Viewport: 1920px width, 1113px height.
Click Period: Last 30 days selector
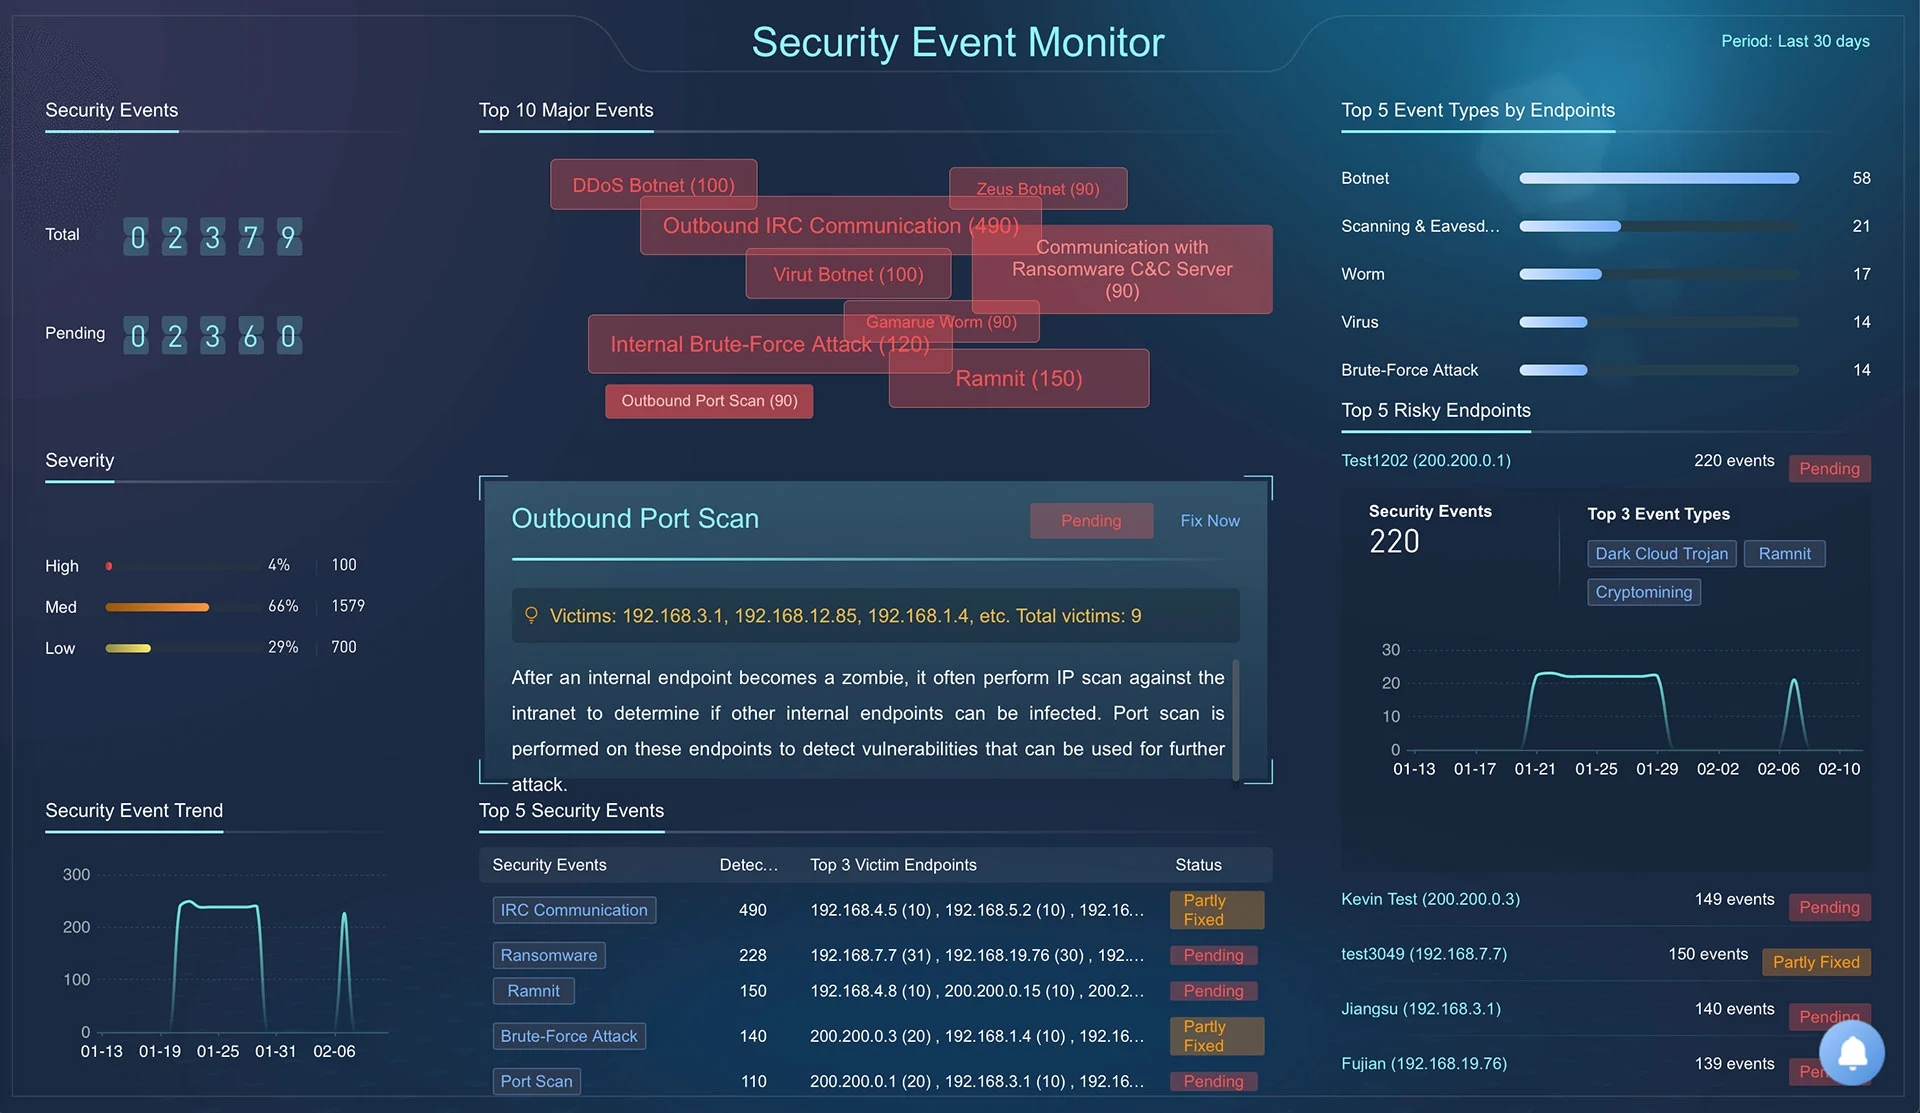[1794, 41]
